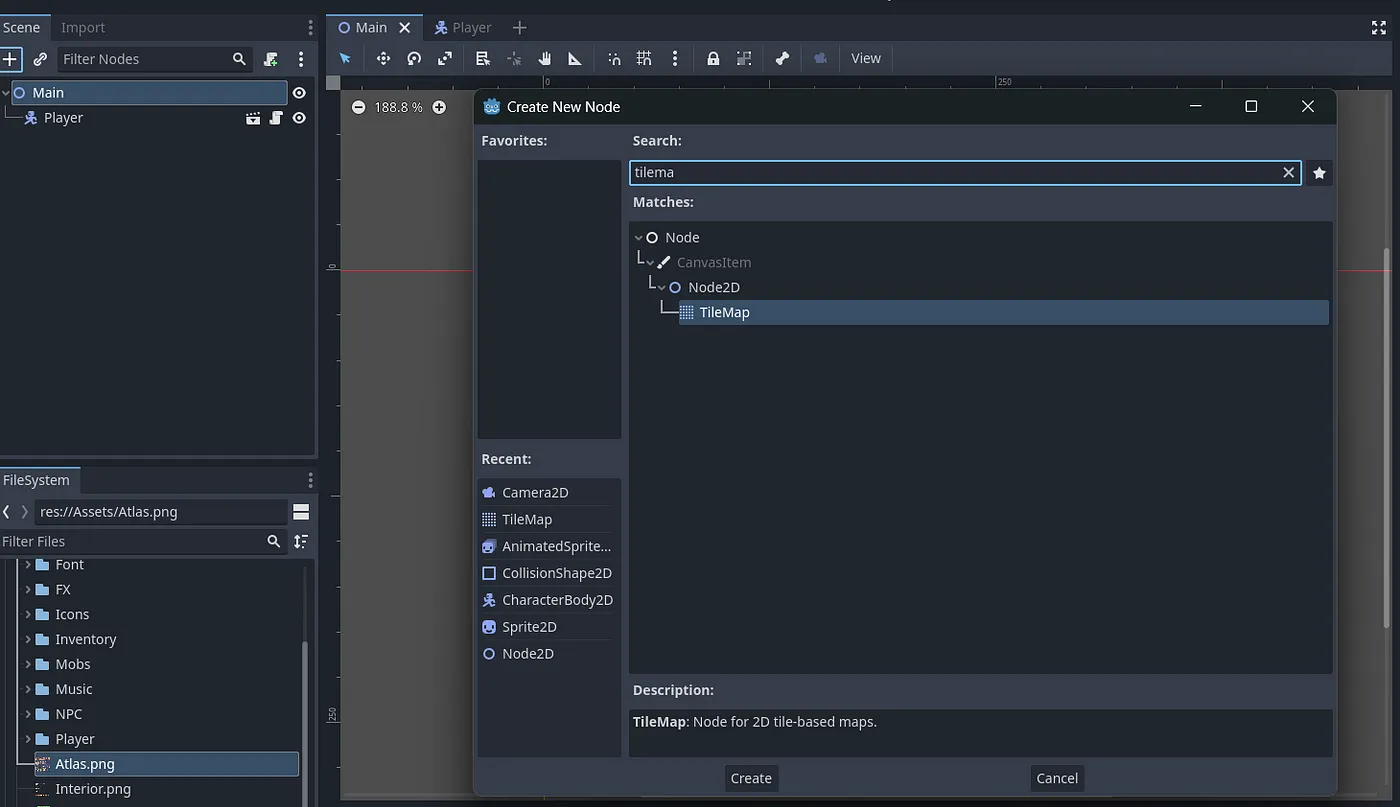Click the Cancel button
The image size is (1400, 807).
pyautogui.click(x=1056, y=778)
